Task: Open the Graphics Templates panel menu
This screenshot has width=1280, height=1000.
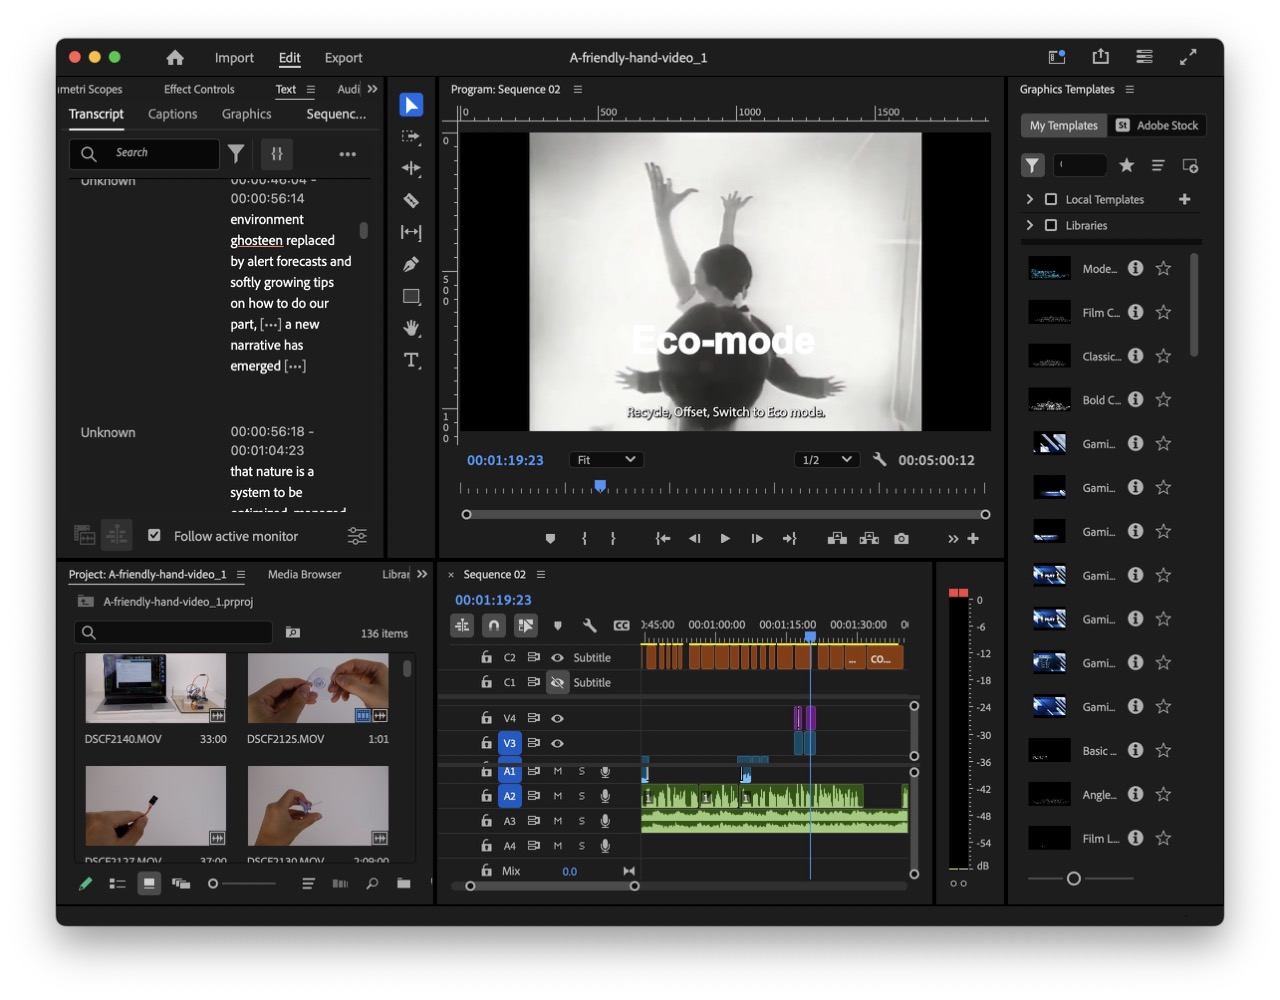Action: click(x=1130, y=89)
